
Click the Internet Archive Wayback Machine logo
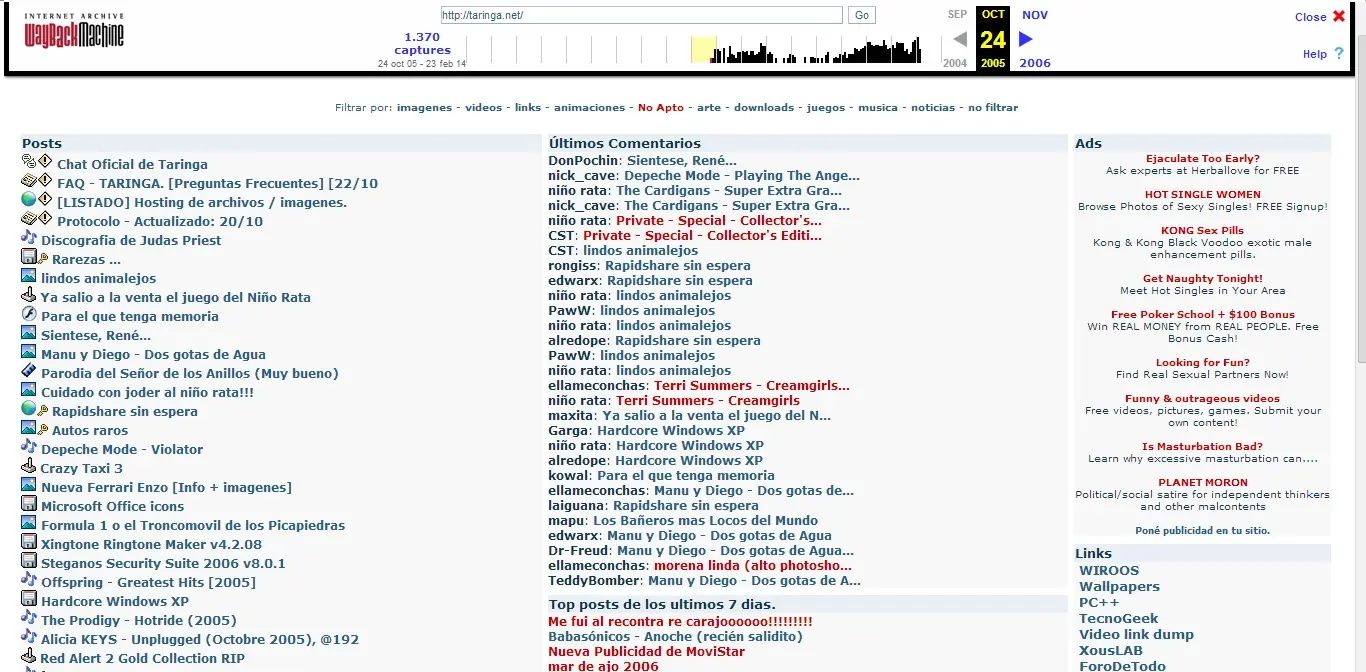coord(74,31)
